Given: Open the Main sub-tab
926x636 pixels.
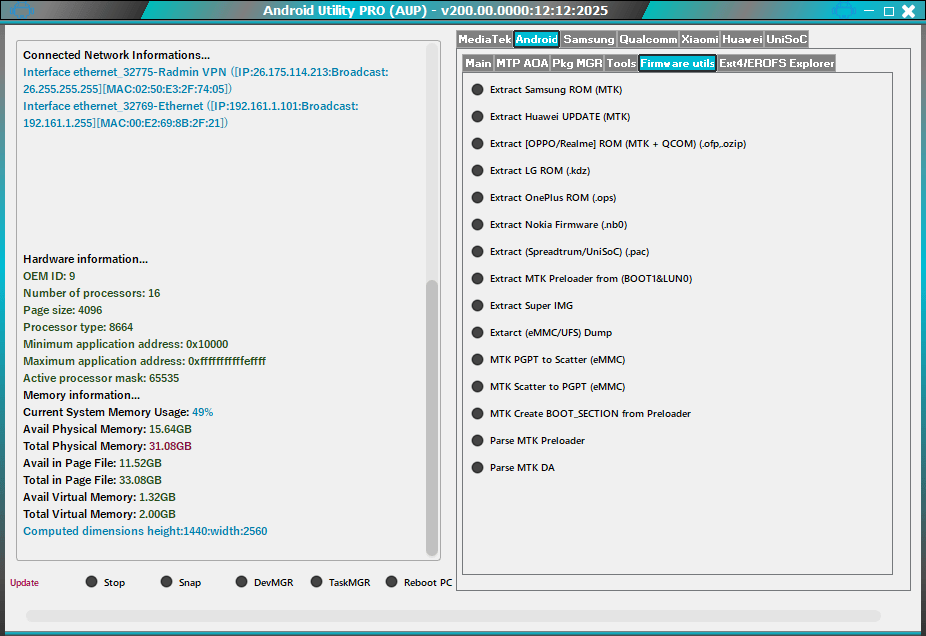Looking at the screenshot, I should 478,63.
